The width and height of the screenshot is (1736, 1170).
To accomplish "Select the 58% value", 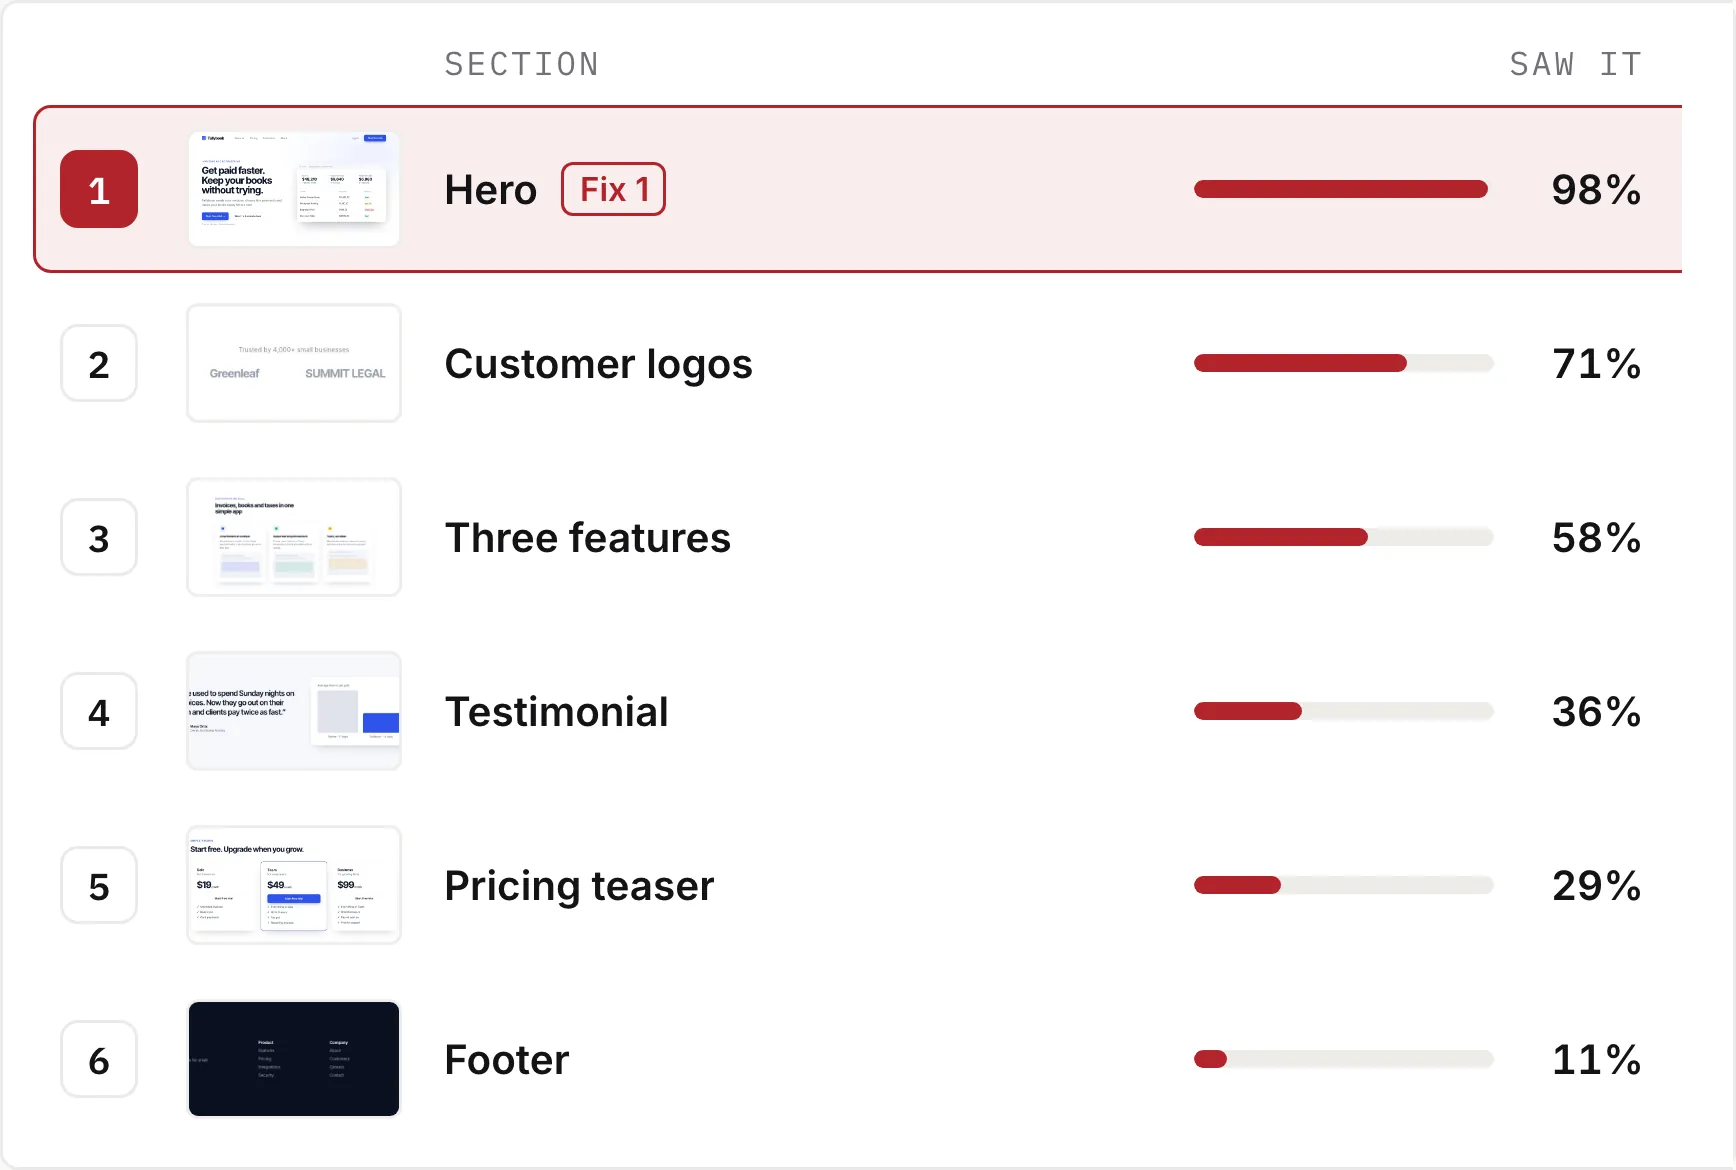I will pyautogui.click(x=1596, y=538).
